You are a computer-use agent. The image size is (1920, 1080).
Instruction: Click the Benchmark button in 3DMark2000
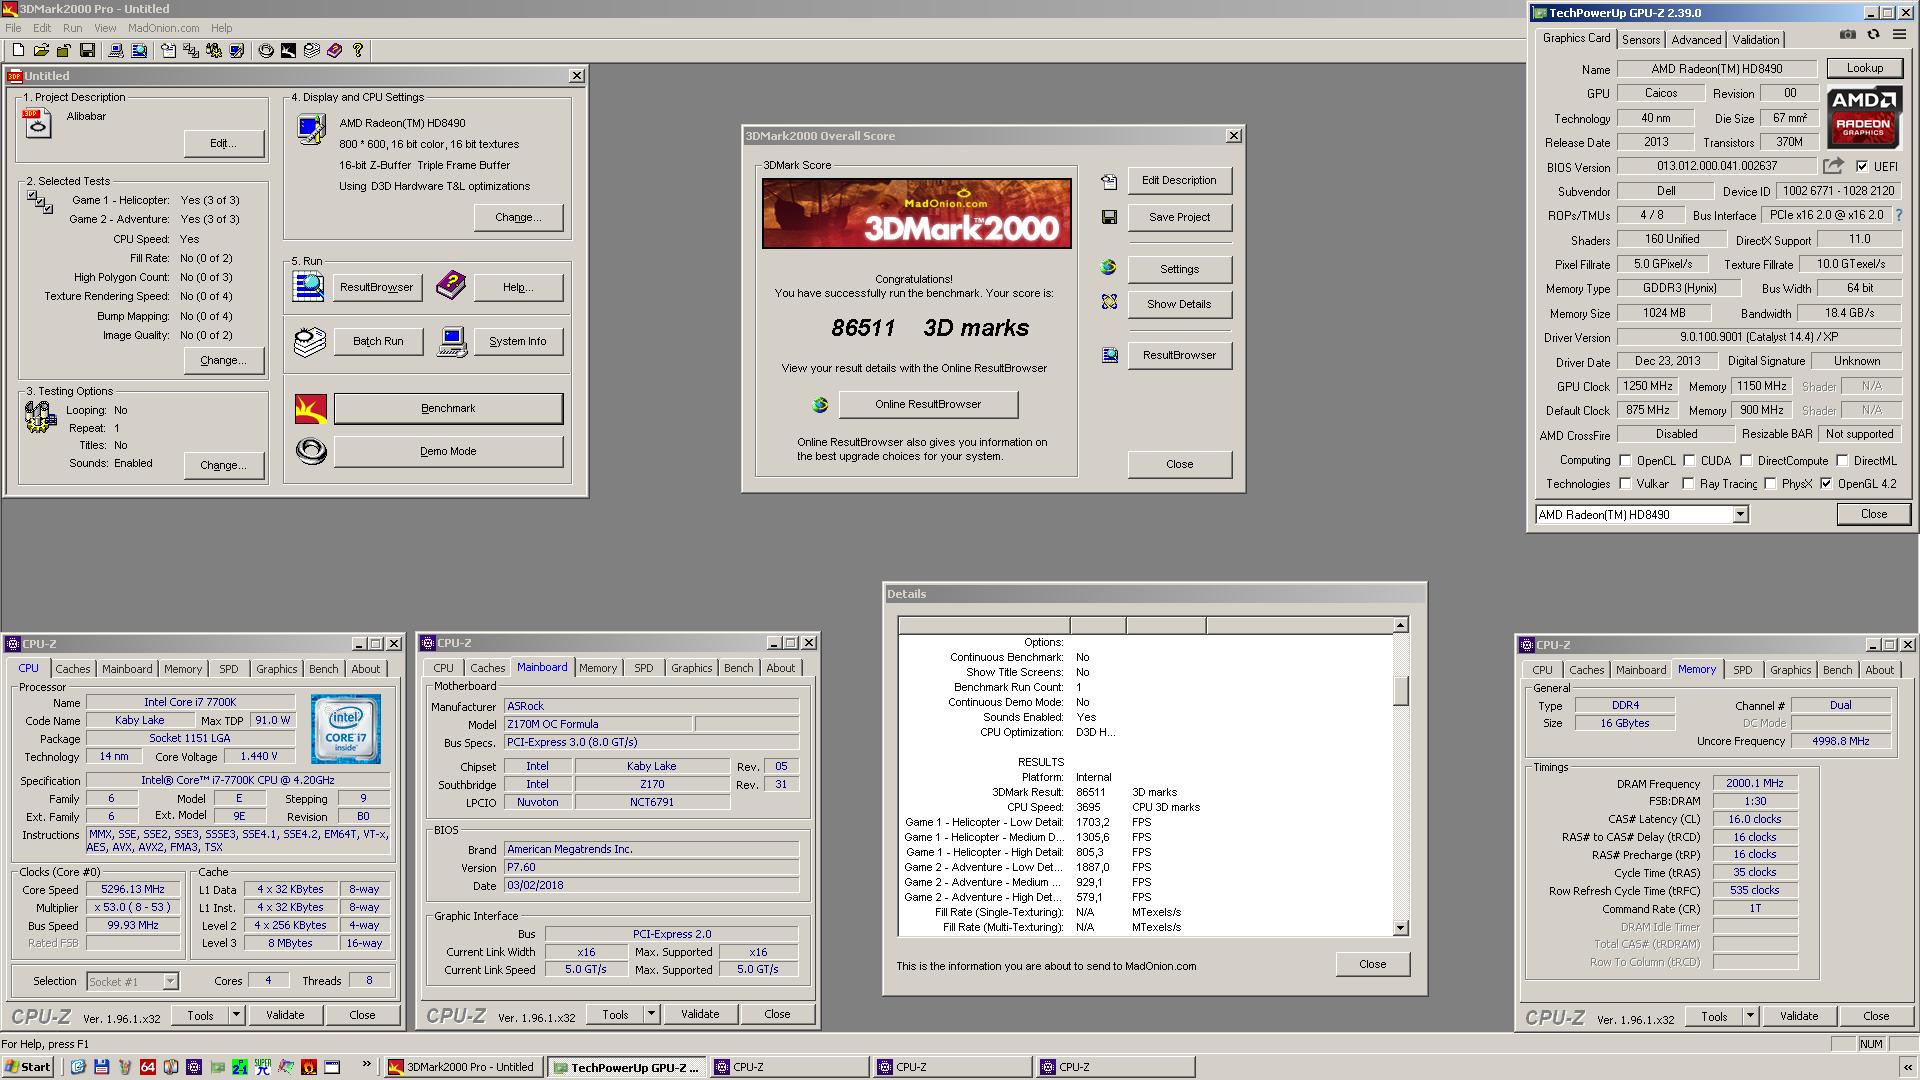[x=448, y=408]
